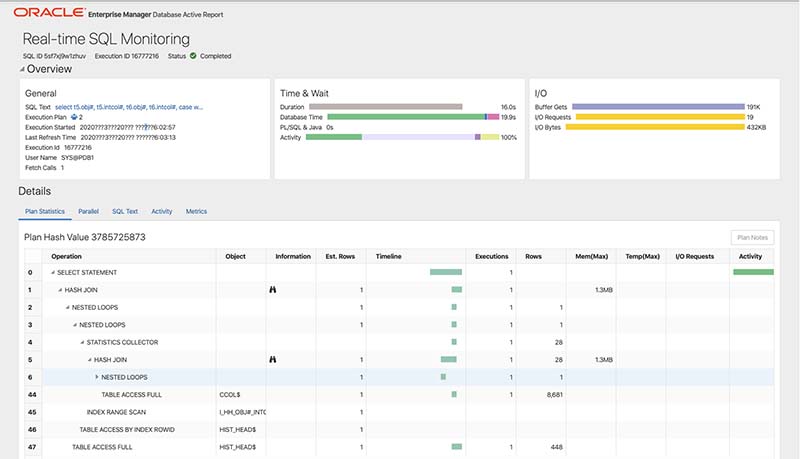Switch to the Parallel tab
Viewport: 800px width, 459px height.
pos(88,211)
